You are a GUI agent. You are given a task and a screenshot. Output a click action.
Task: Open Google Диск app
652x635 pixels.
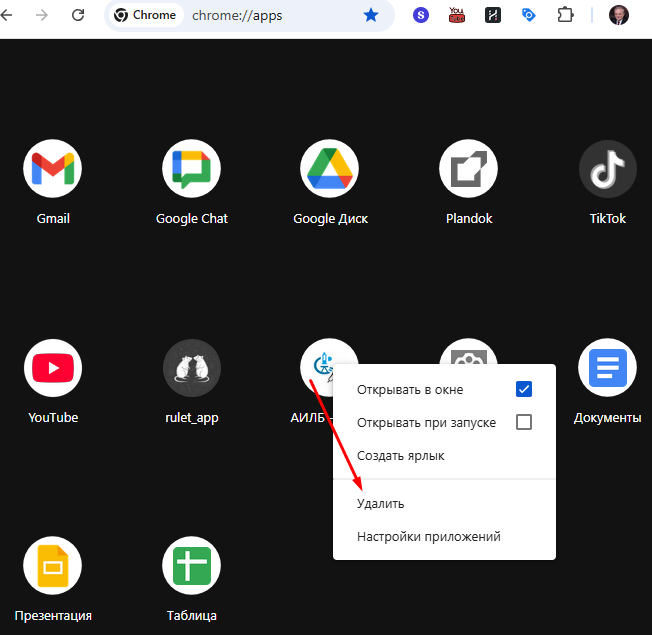(x=330, y=170)
